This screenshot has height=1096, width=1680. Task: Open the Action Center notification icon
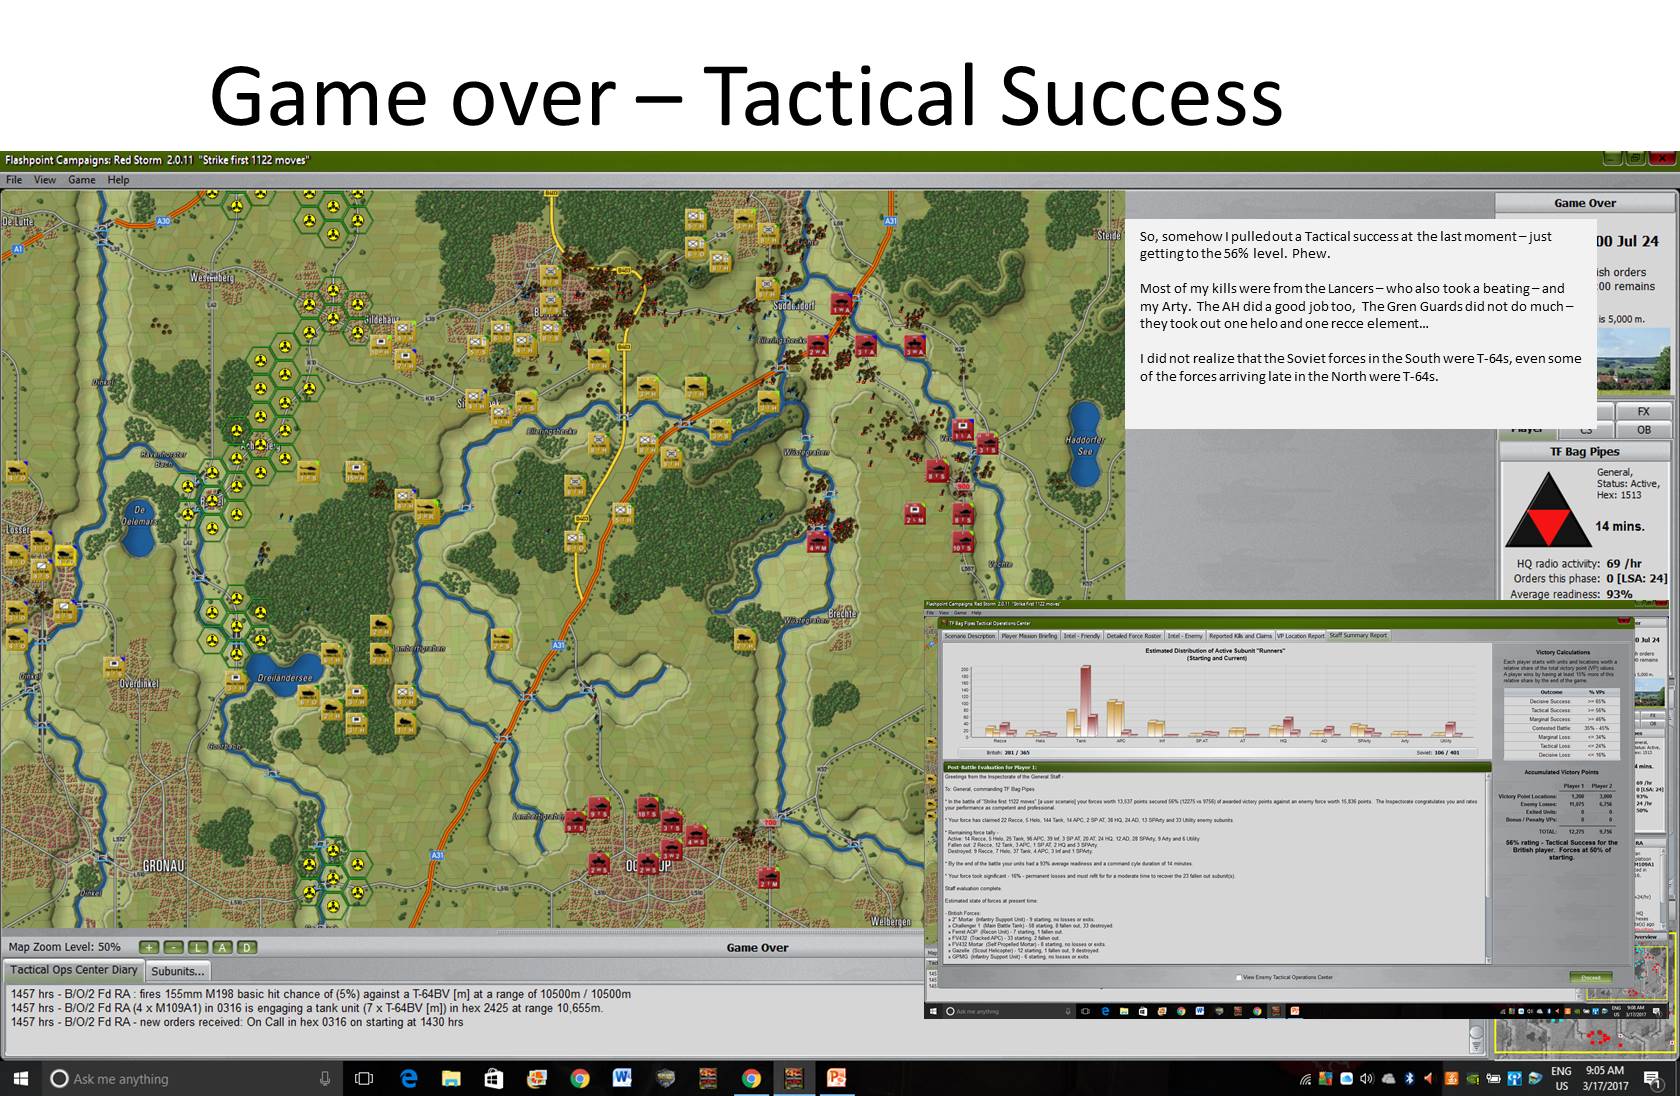click(x=1653, y=1079)
